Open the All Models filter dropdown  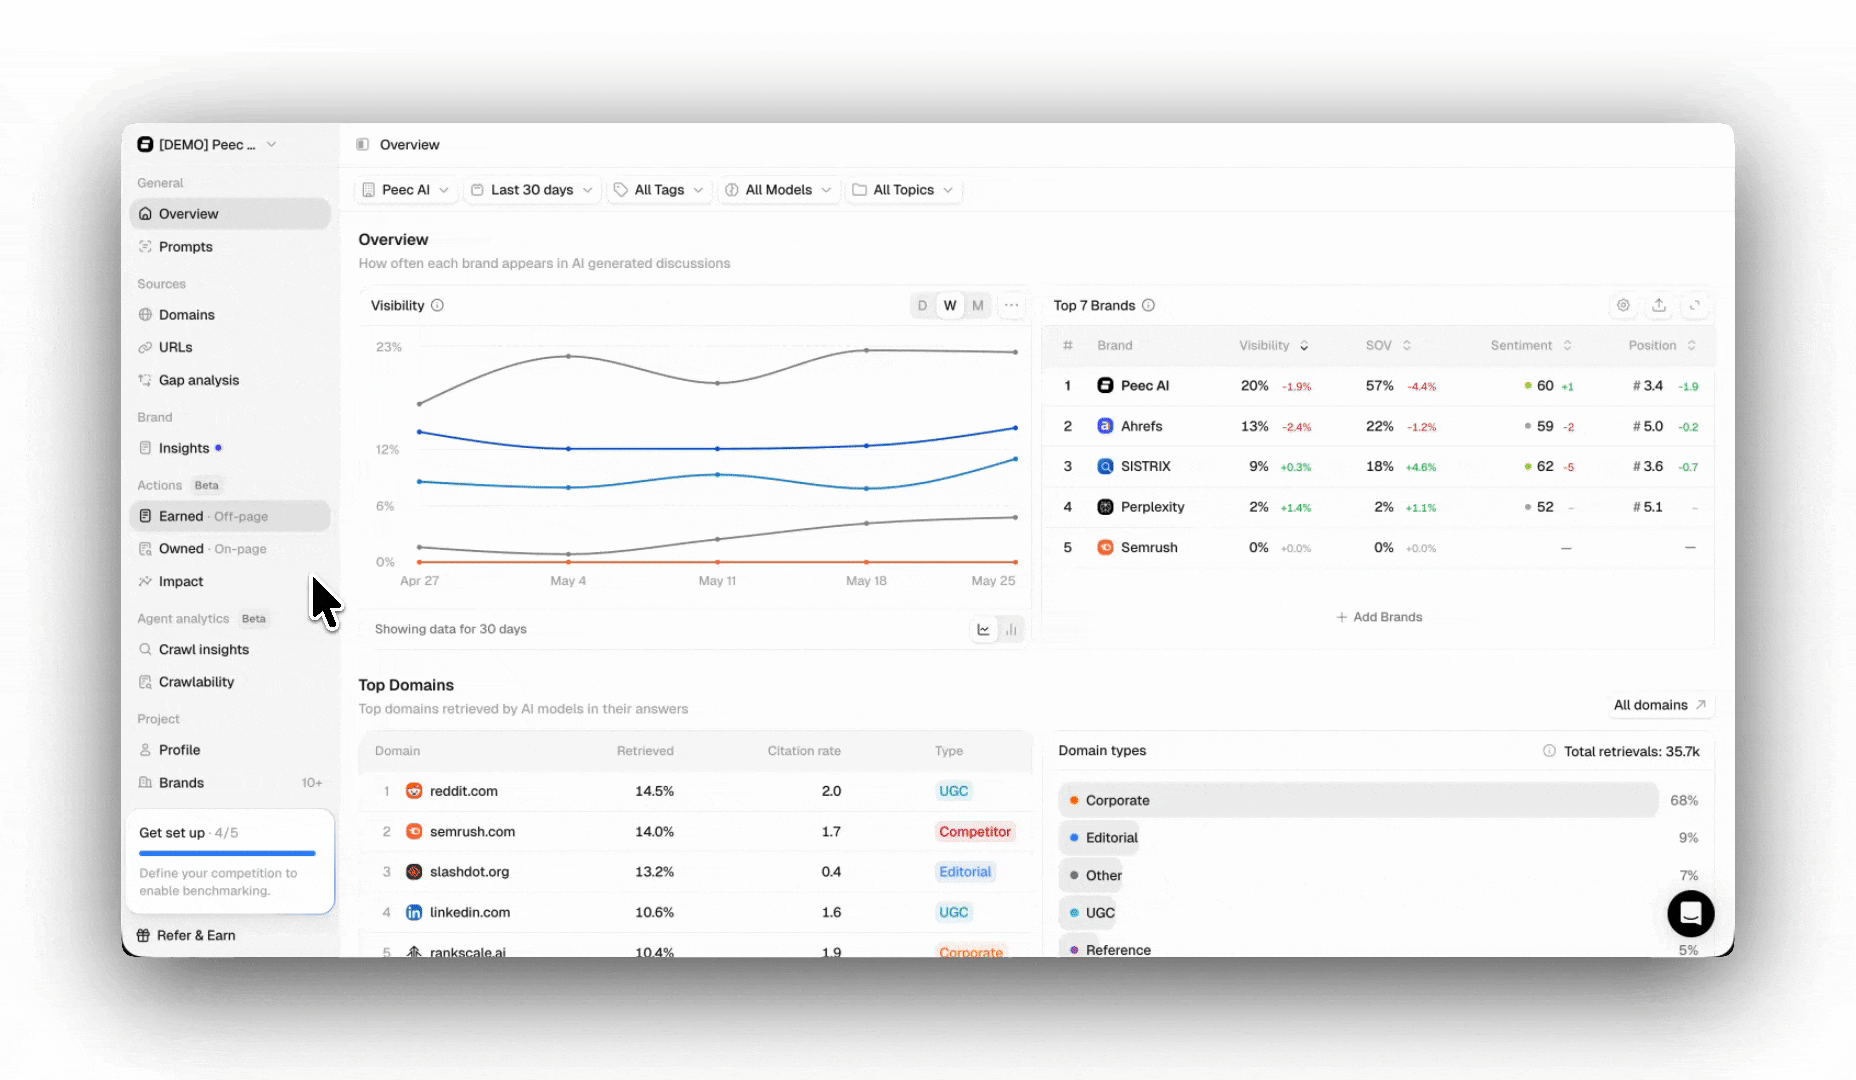[779, 190]
